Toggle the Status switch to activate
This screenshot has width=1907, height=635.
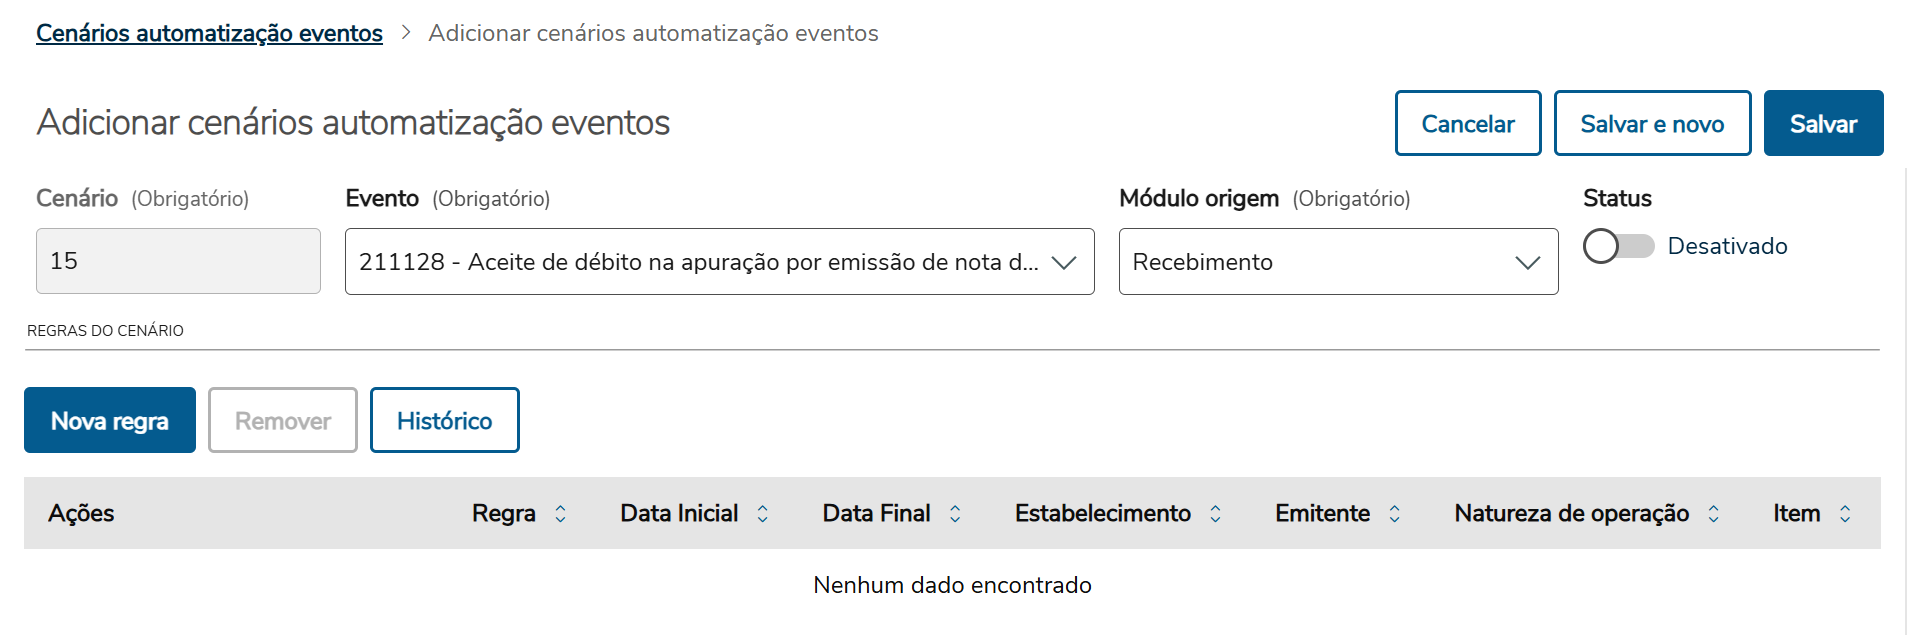point(1617,246)
